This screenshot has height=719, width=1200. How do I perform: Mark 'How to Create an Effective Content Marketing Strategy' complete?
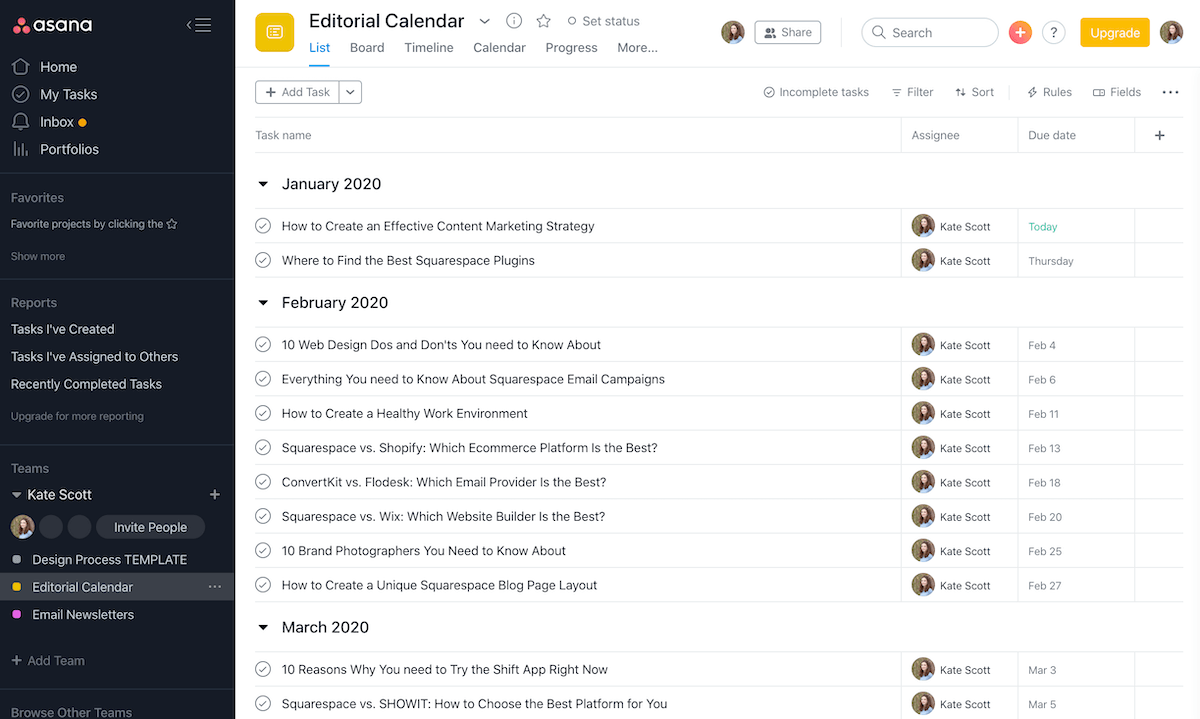[x=263, y=226]
